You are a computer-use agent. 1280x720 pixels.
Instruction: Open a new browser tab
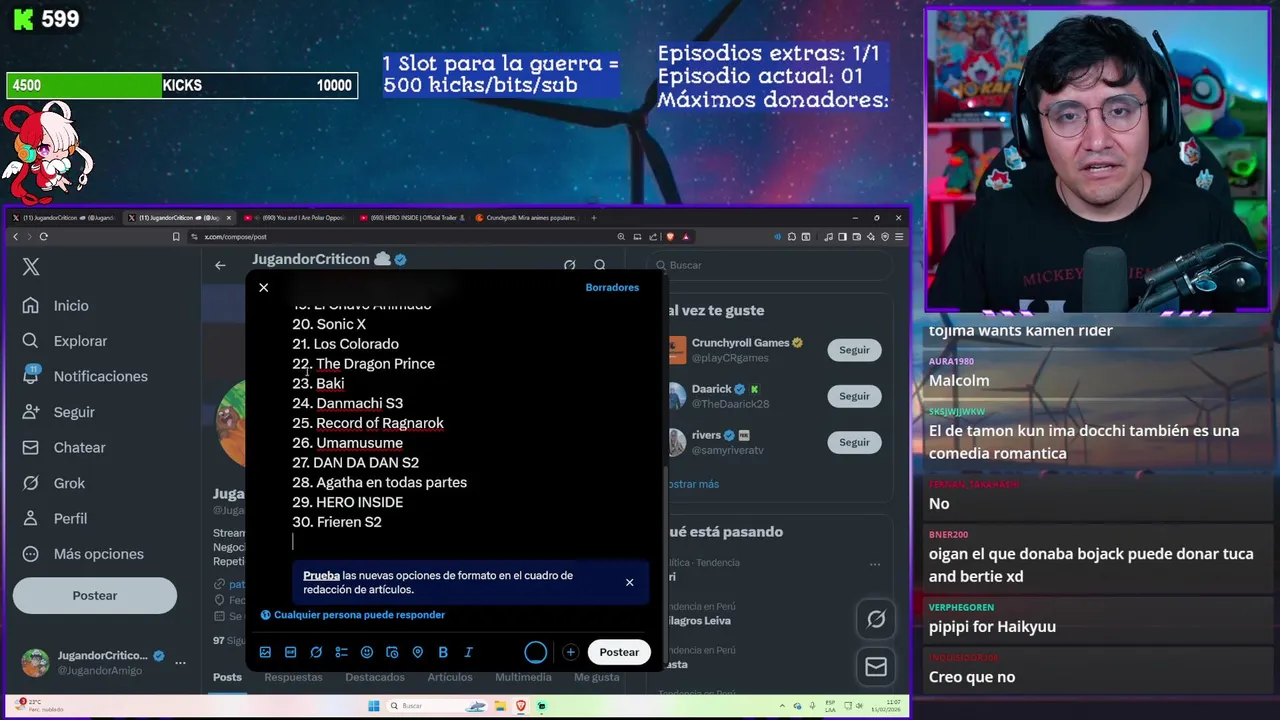(594, 218)
